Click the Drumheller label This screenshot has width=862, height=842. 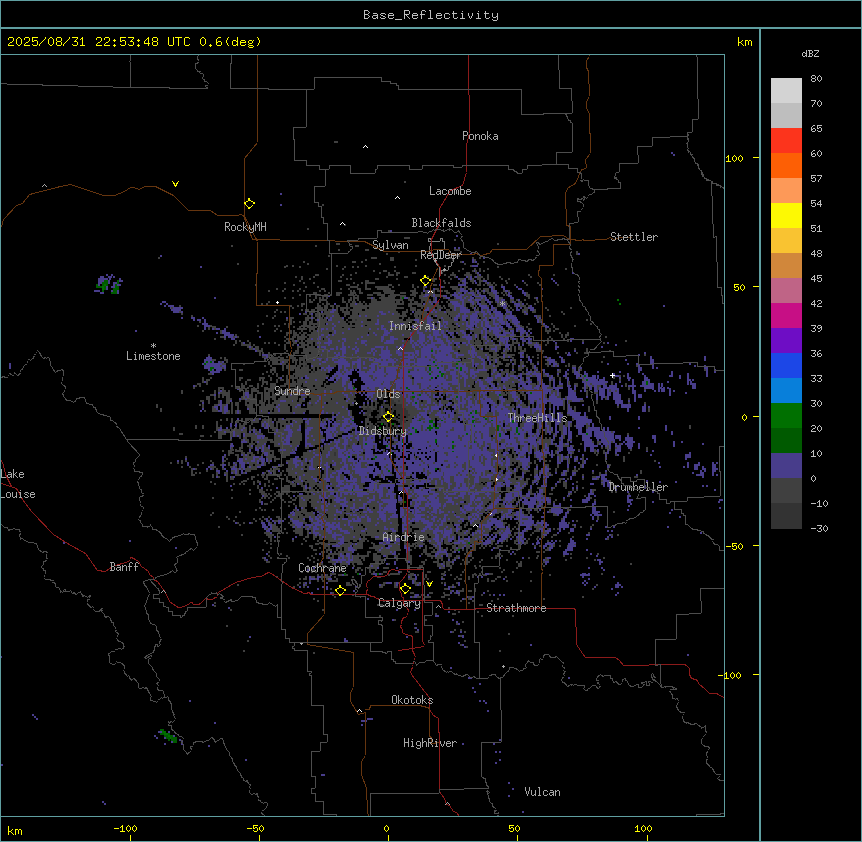coord(638,487)
